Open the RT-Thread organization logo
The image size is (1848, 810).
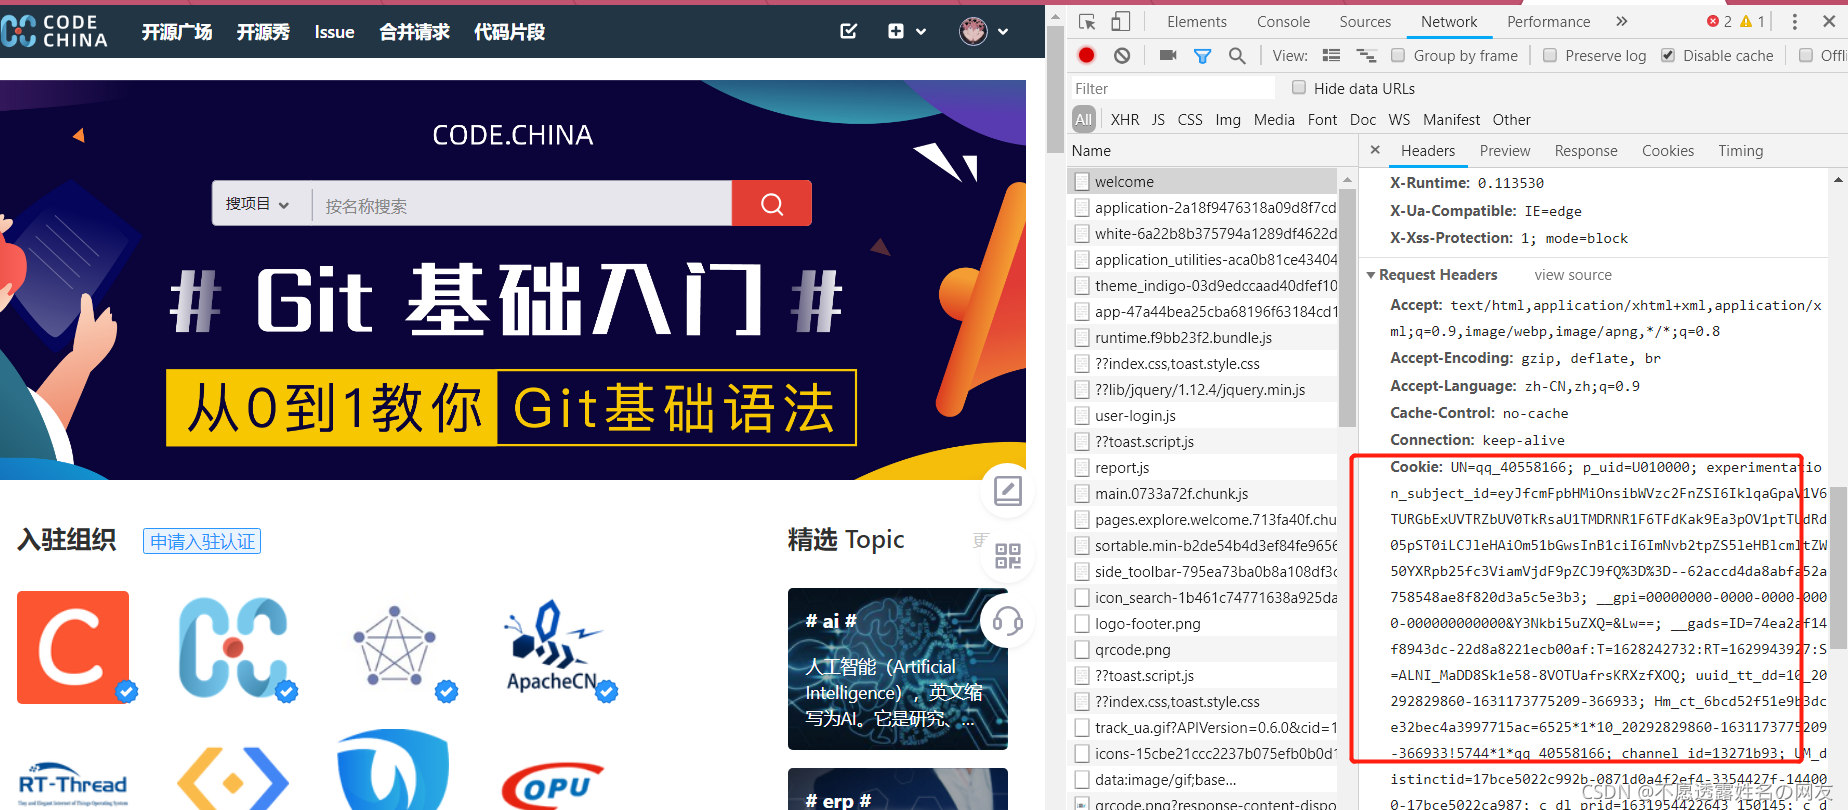[73, 784]
